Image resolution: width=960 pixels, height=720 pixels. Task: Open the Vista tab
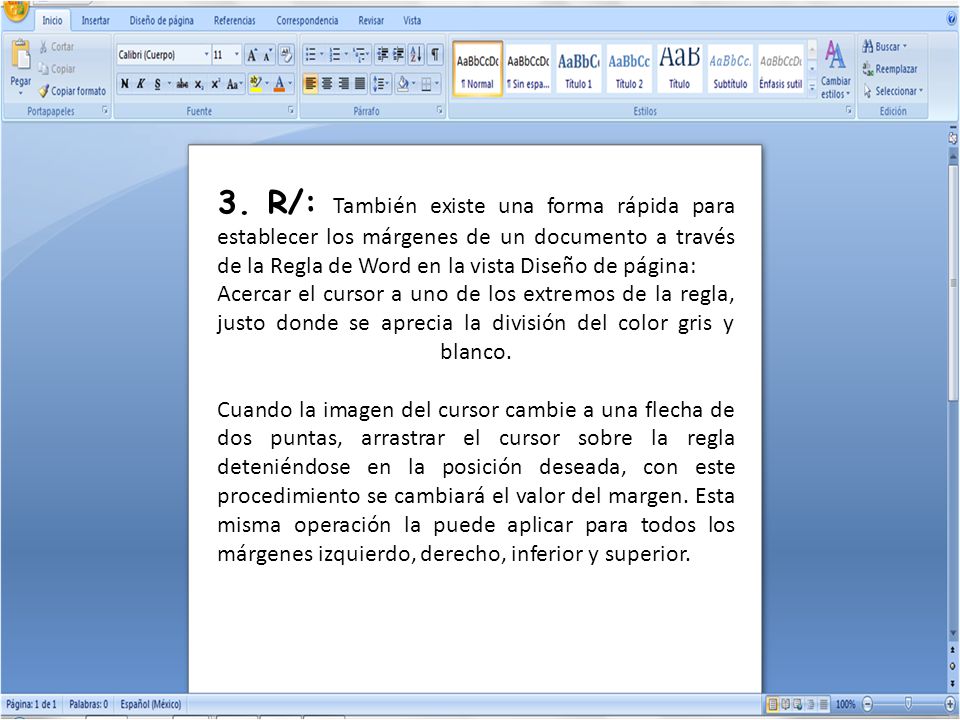coord(412,20)
